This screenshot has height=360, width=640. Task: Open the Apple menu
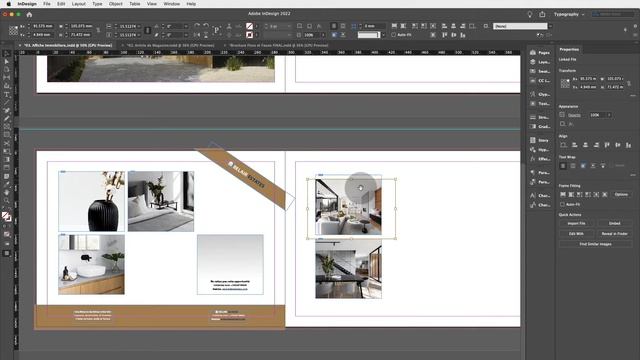pyautogui.click(x=8, y=4)
